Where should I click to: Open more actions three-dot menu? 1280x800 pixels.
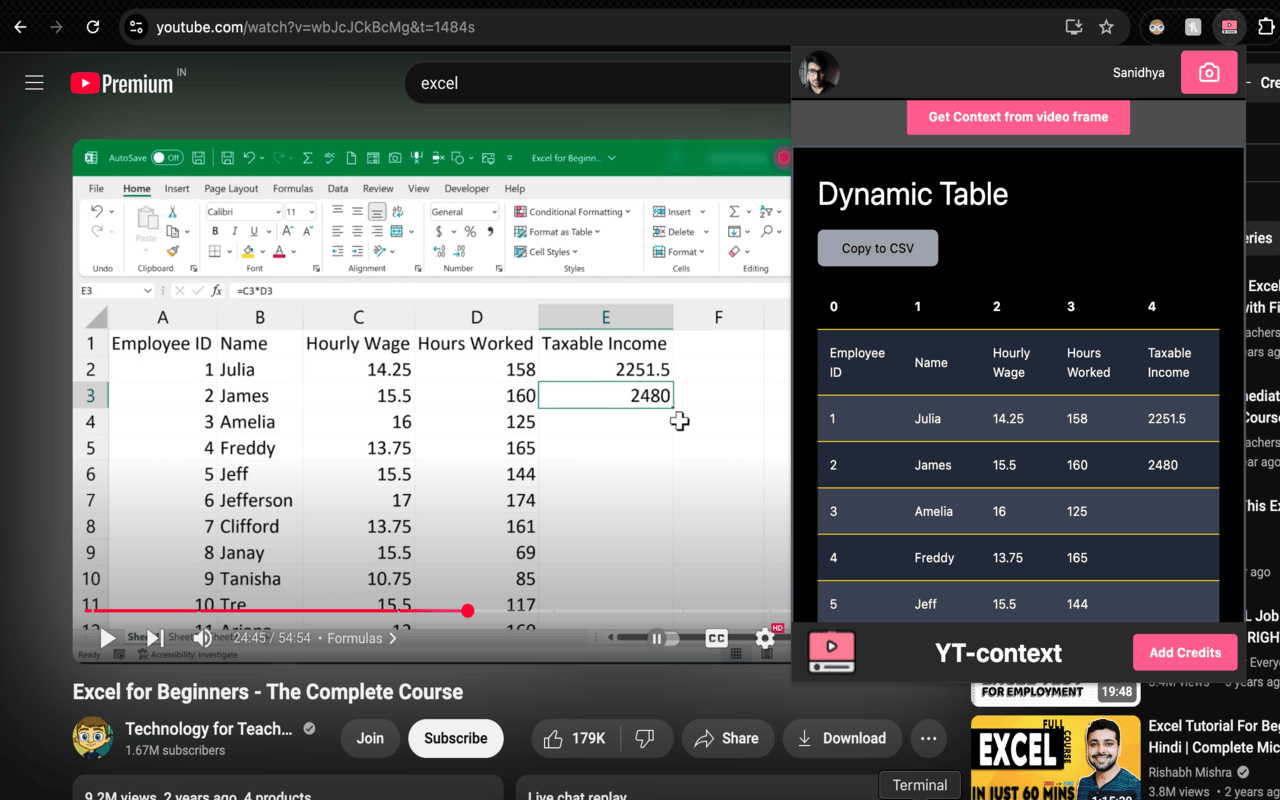928,738
